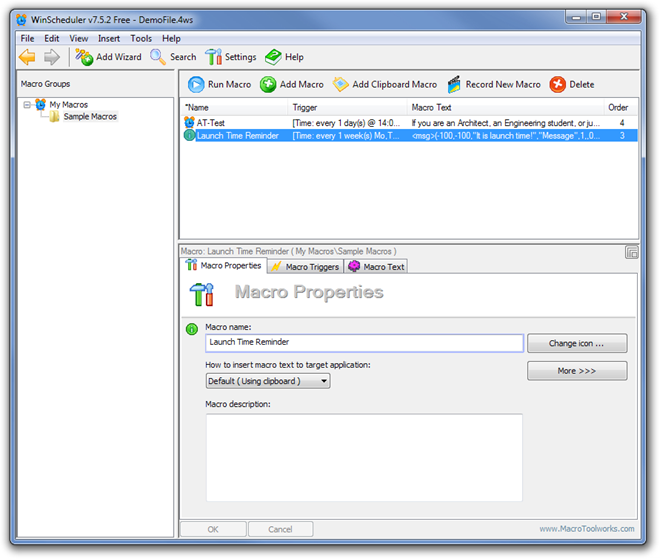Click the green icon beside Macro name

click(192, 329)
